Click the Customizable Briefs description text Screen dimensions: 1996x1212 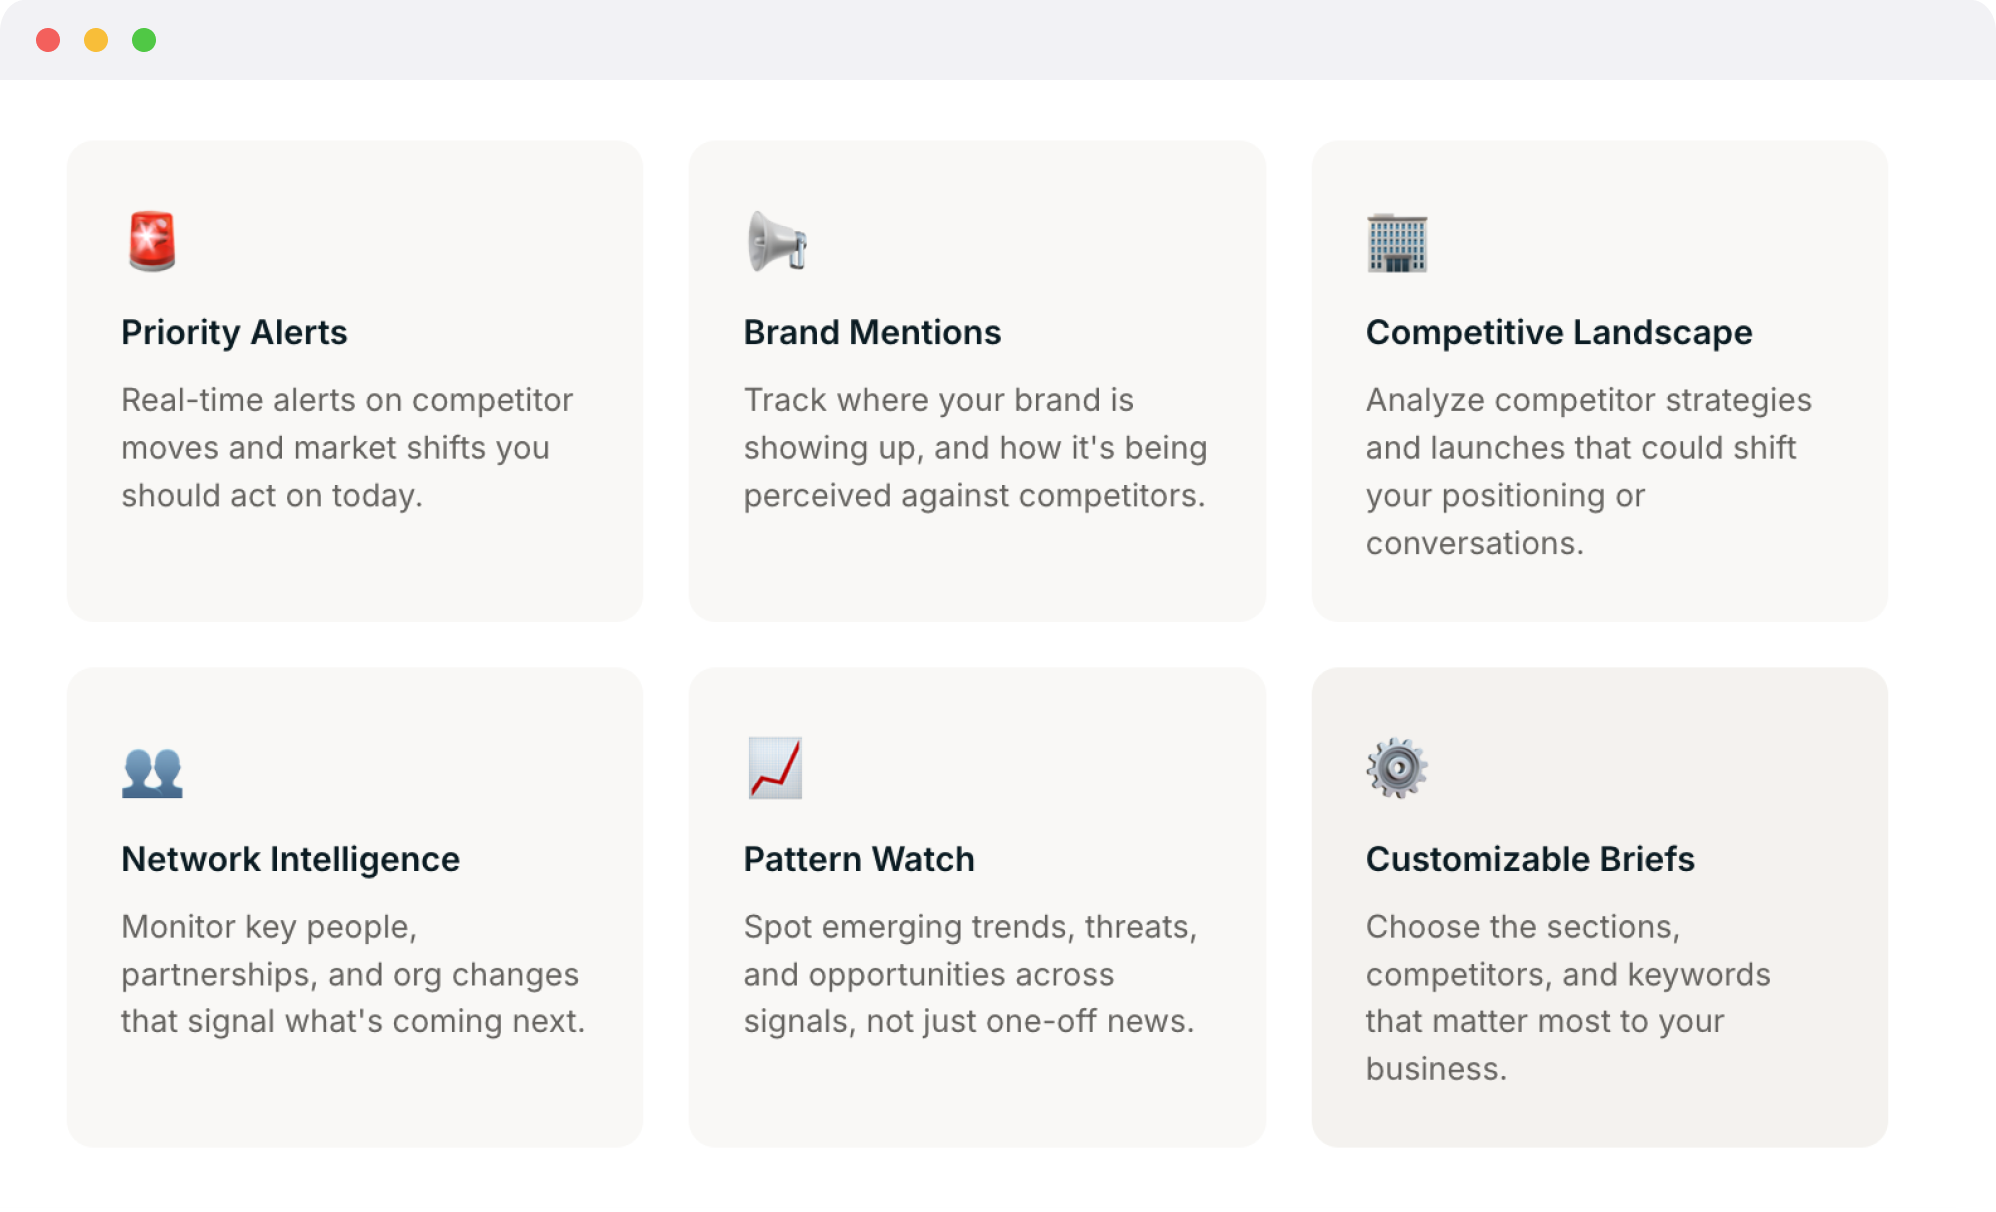point(1568,998)
